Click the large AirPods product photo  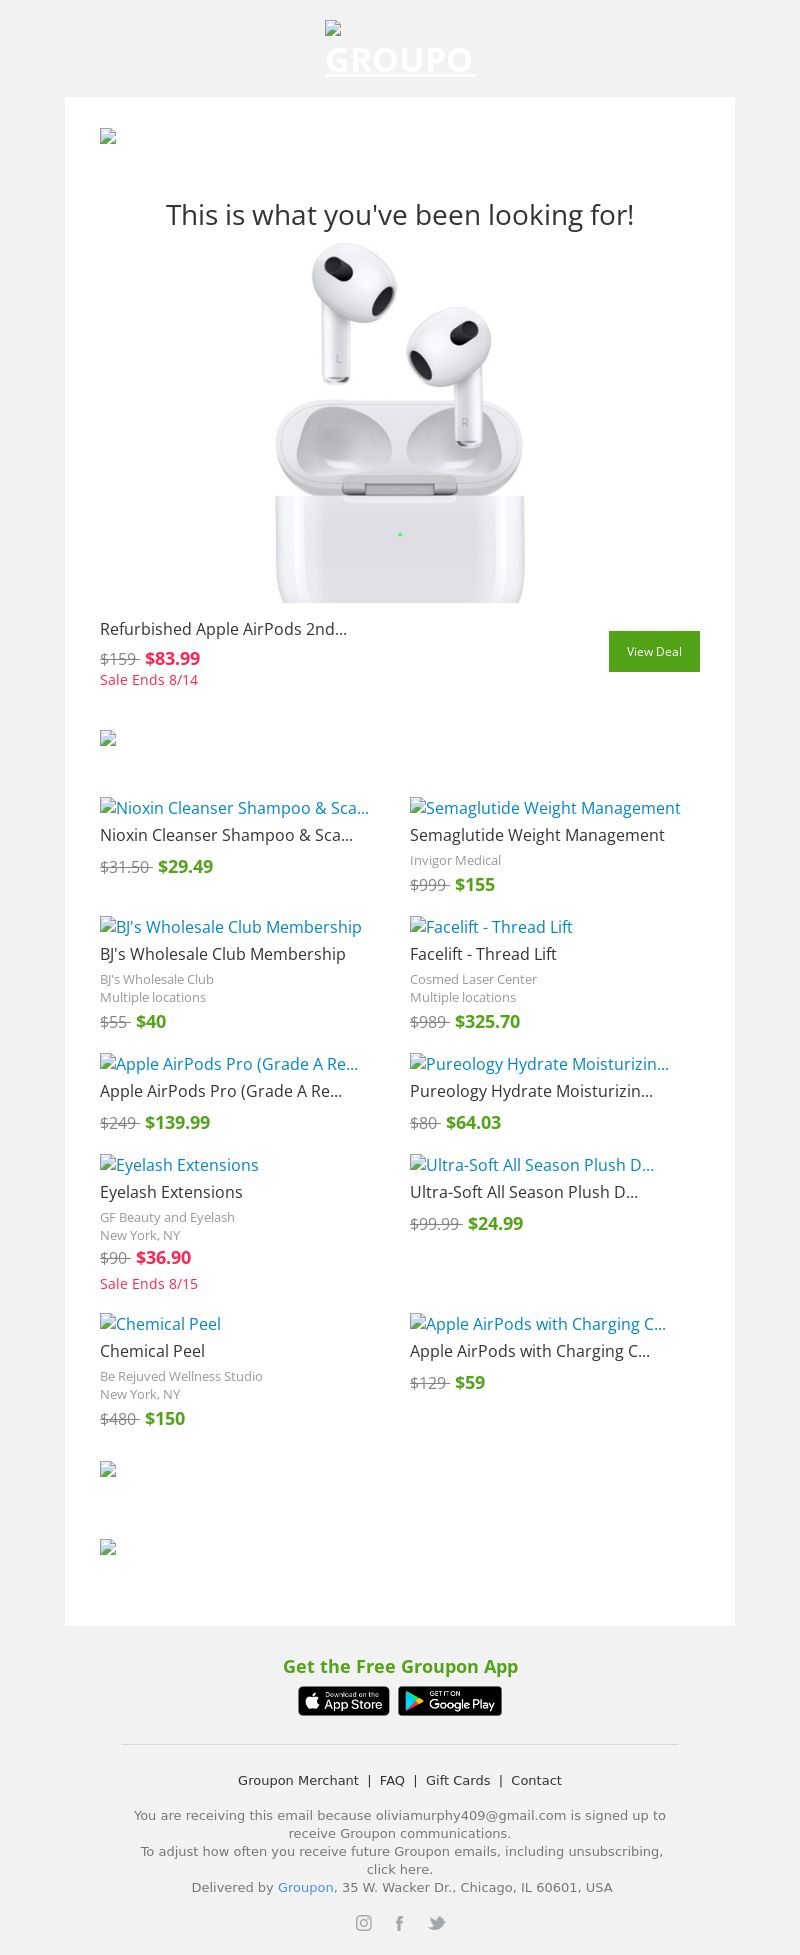tap(400, 422)
